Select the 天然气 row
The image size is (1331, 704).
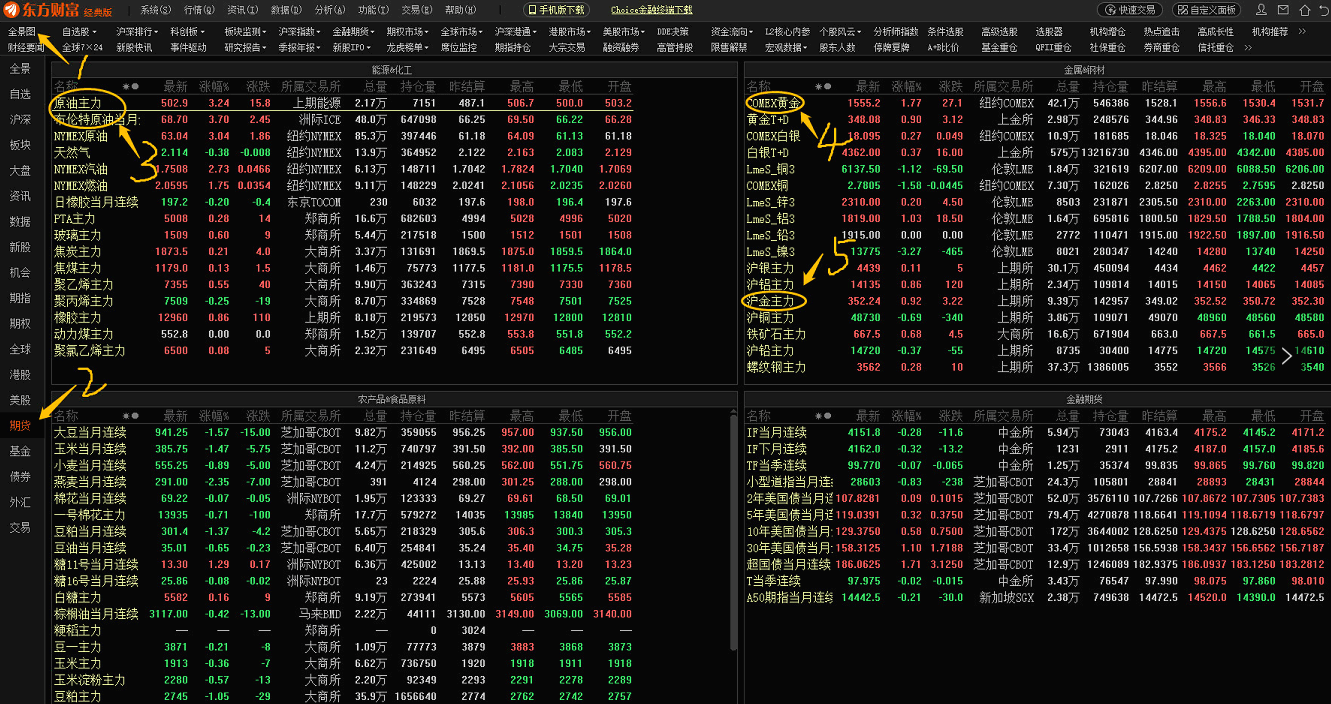point(343,152)
